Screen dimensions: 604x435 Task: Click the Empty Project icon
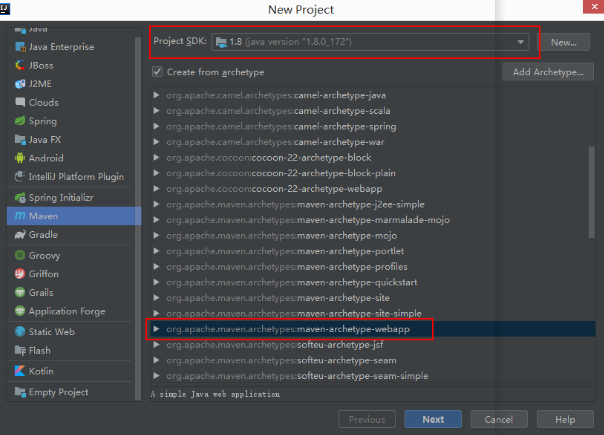20,392
